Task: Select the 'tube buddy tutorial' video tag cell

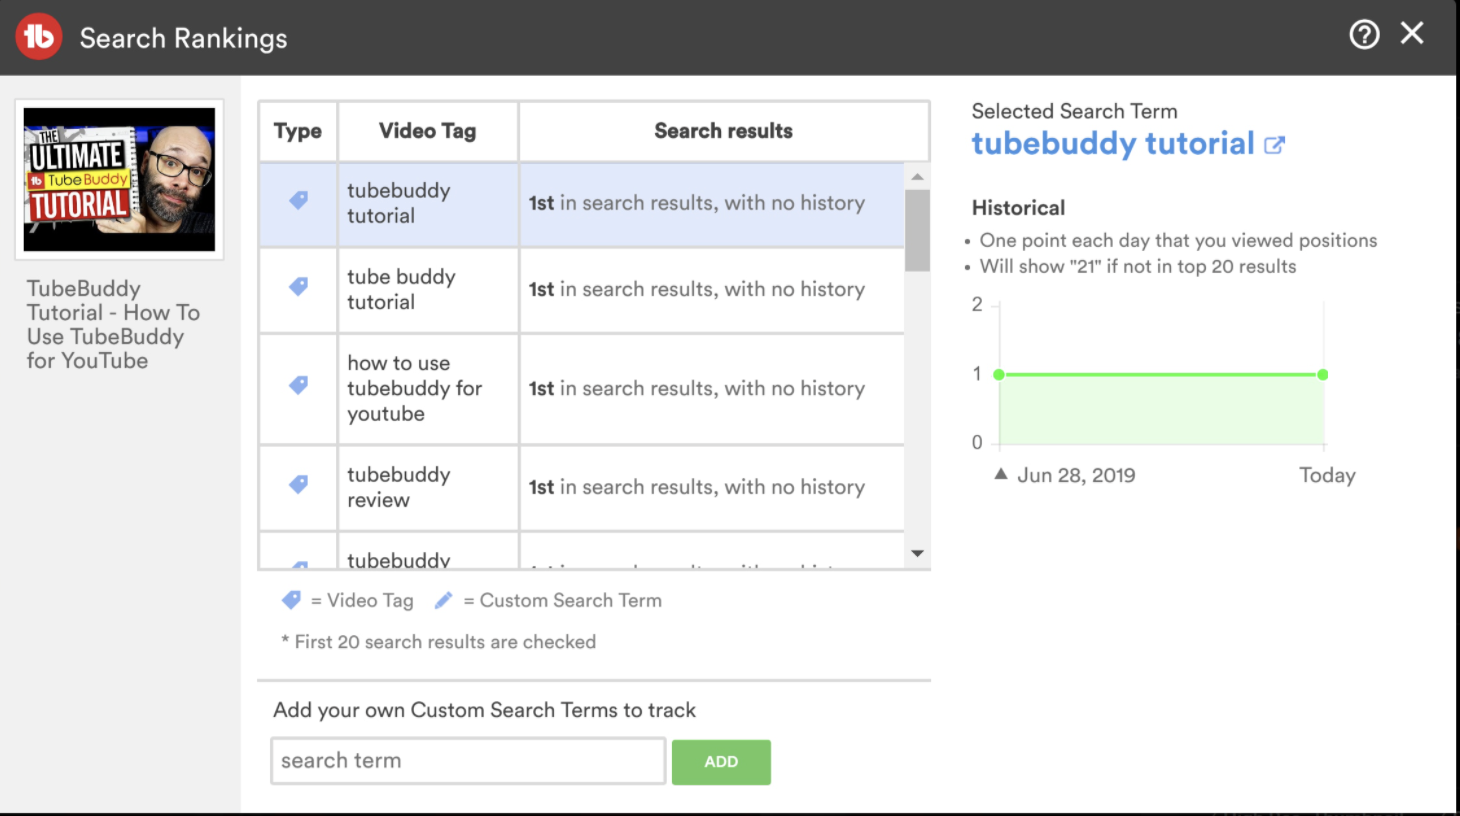Action: point(428,290)
